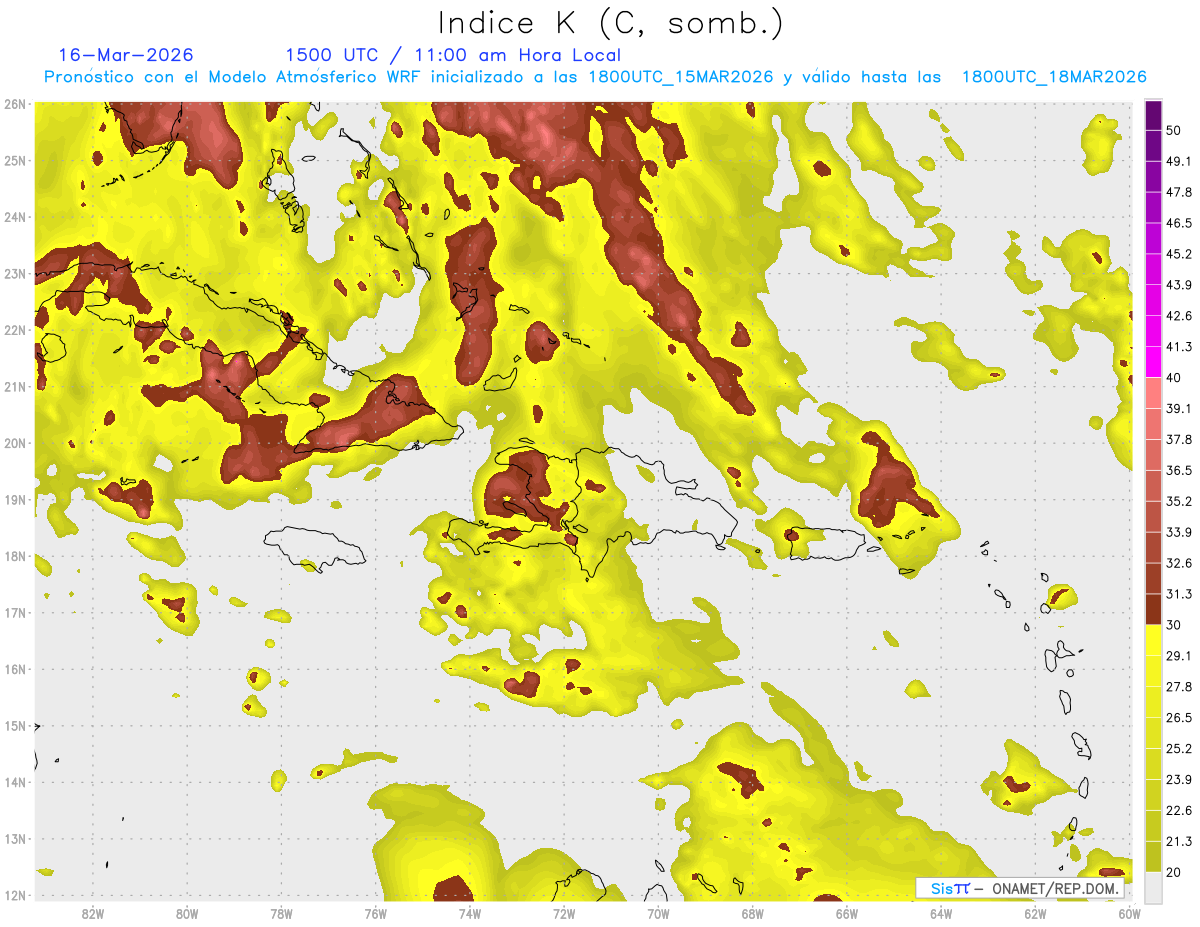Viewport: 1200px width, 927px height.
Task: Click longitude label "64W"
Action: click(941, 913)
